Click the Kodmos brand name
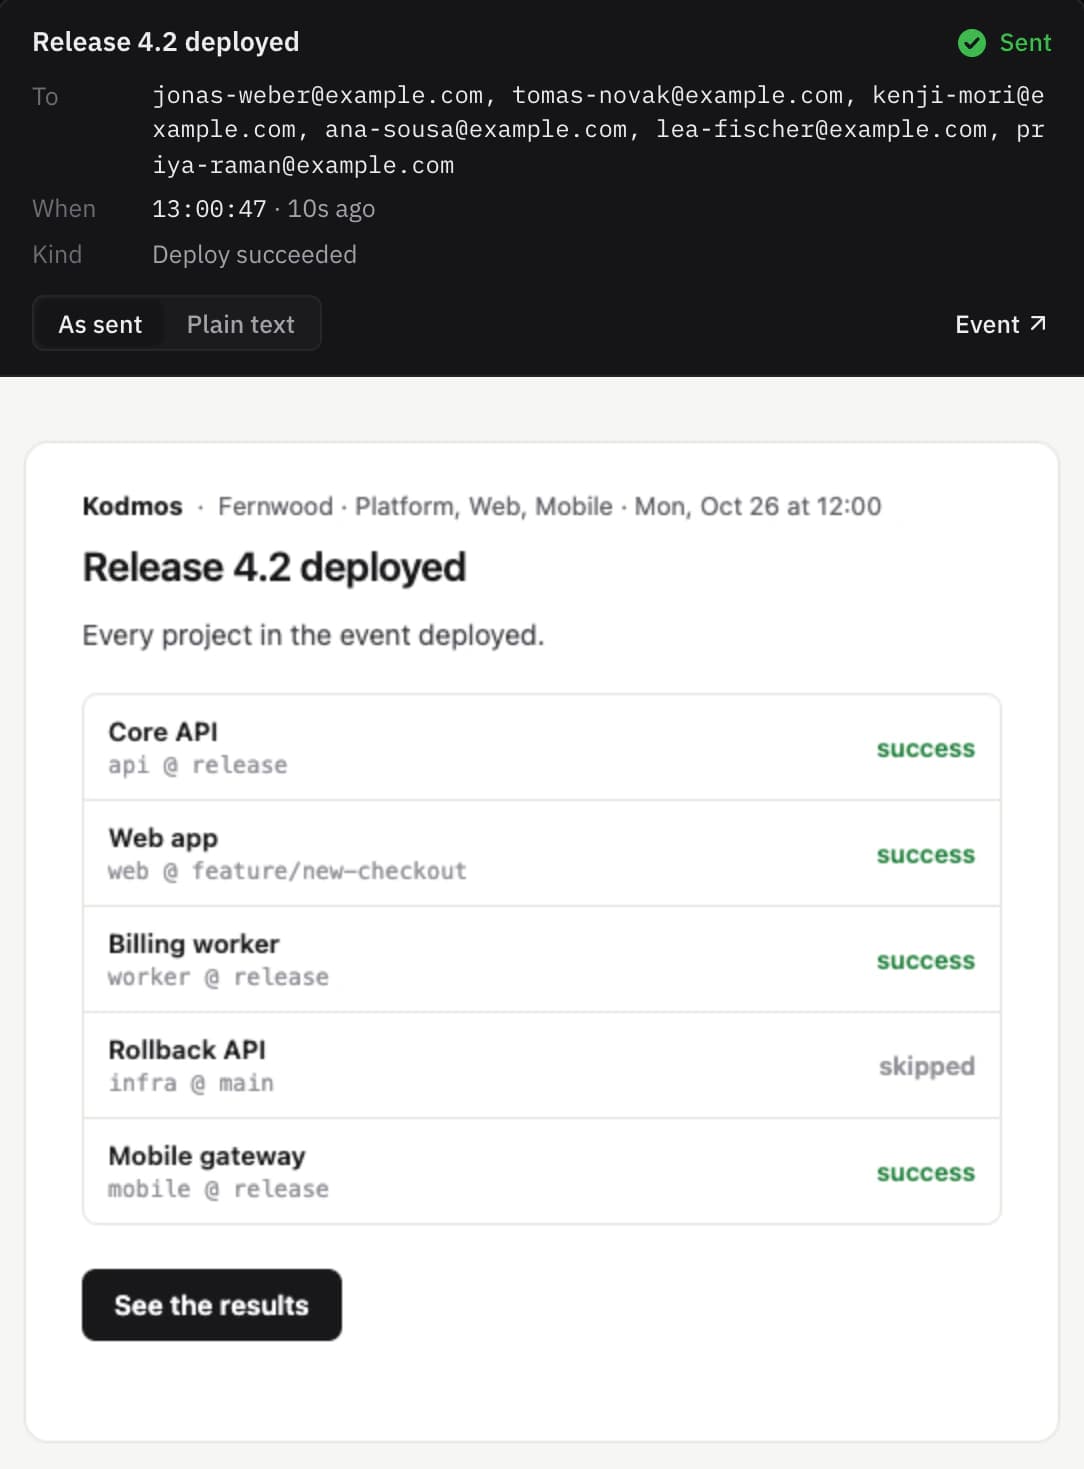 pyautogui.click(x=132, y=506)
